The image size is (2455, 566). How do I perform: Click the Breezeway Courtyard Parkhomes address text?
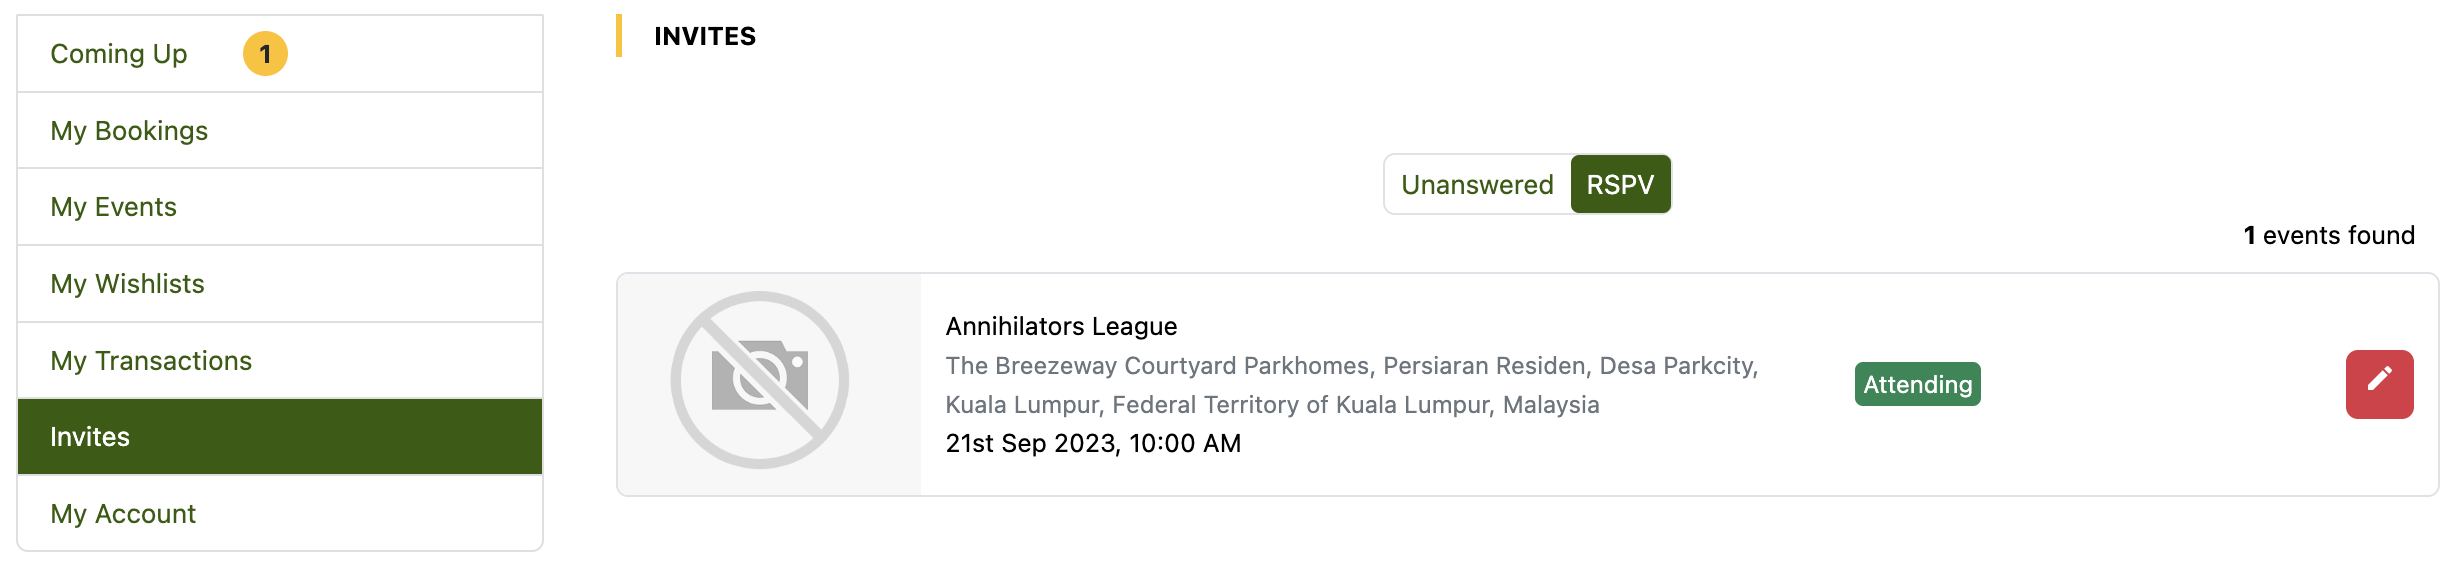point(1351,366)
